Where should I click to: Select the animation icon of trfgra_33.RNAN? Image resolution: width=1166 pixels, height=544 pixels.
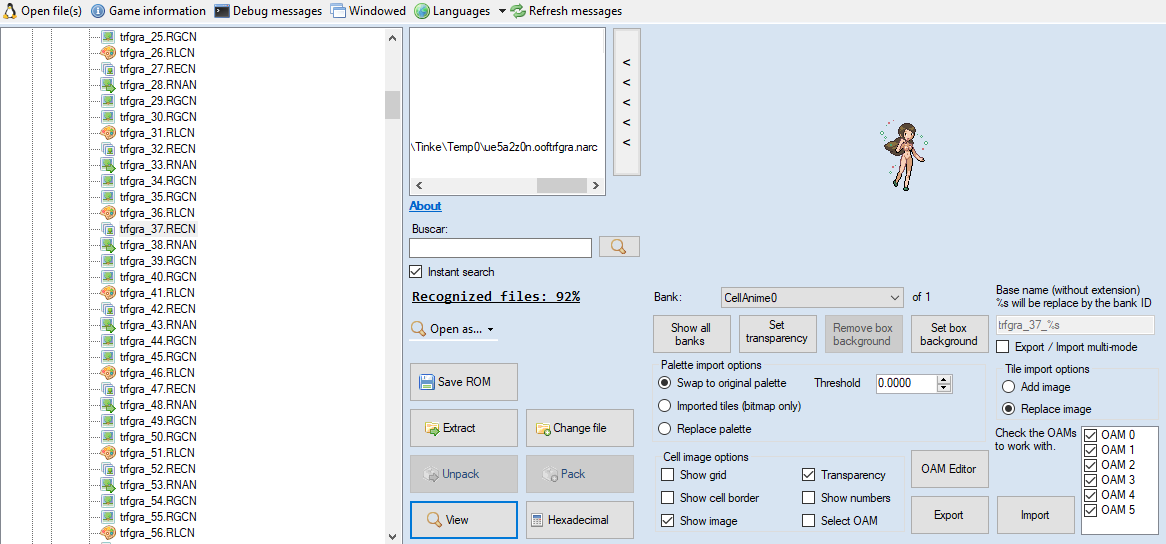pyautogui.click(x=108, y=164)
